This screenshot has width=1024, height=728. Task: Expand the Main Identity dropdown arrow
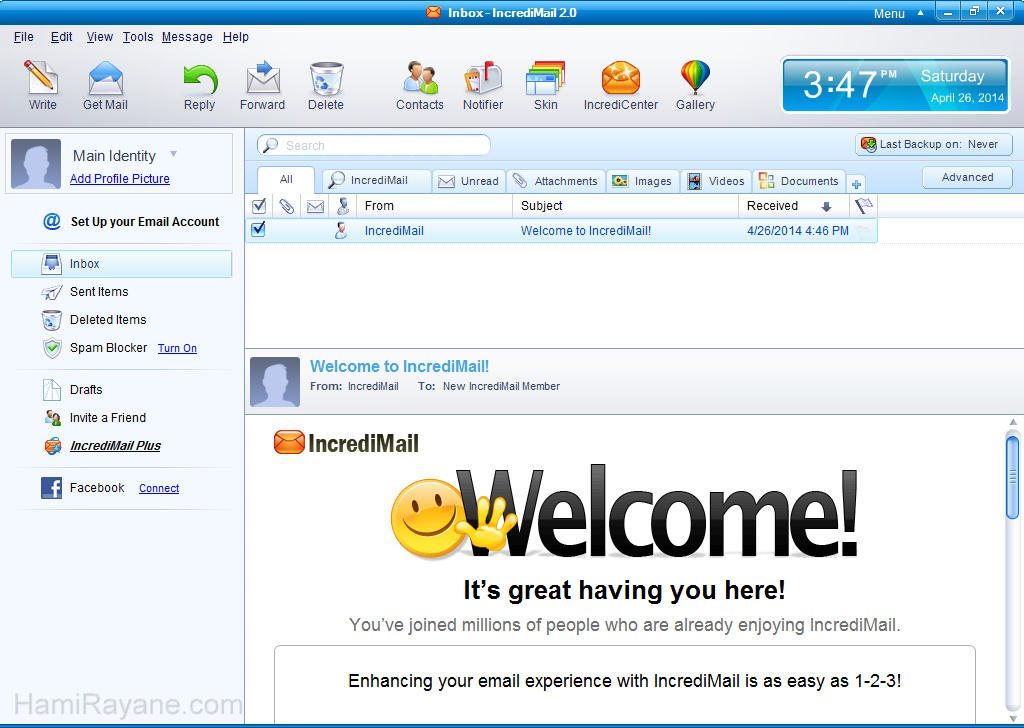[x=174, y=154]
